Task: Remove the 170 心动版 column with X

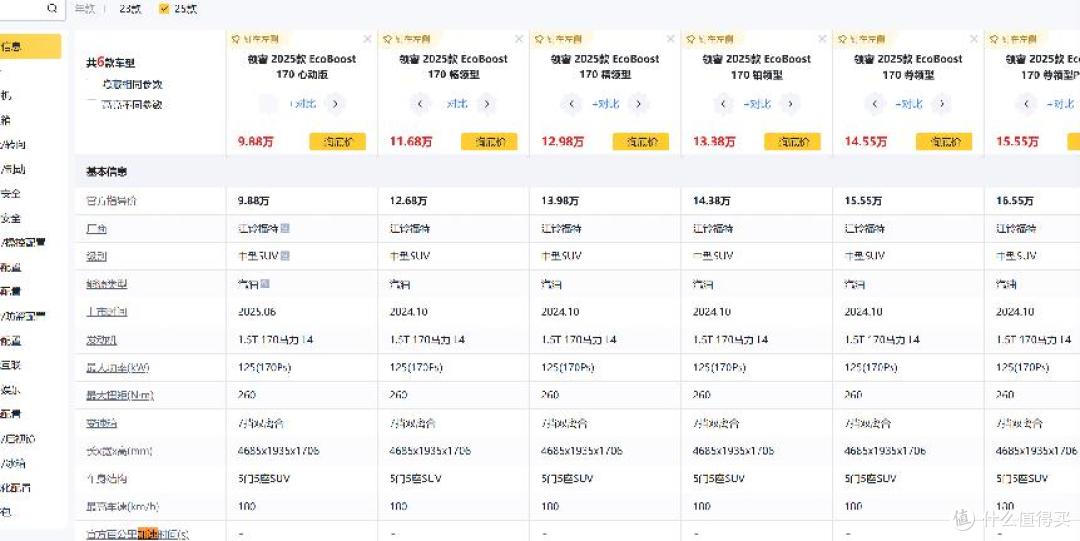Action: 367,39
